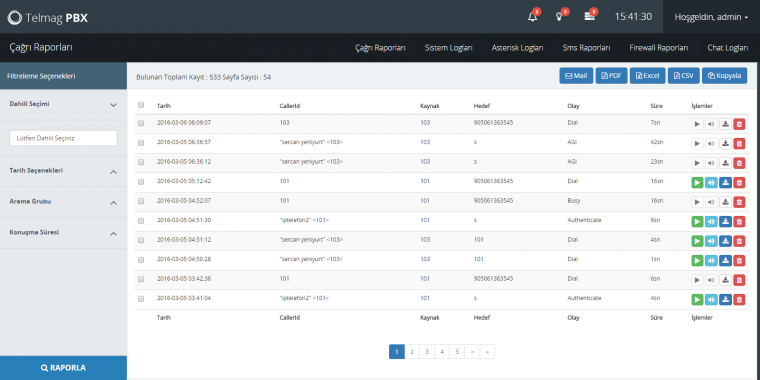760x380 pixels.
Task: Download recording for 2016-03-05 04:50:28 row
Action: (x=725, y=260)
